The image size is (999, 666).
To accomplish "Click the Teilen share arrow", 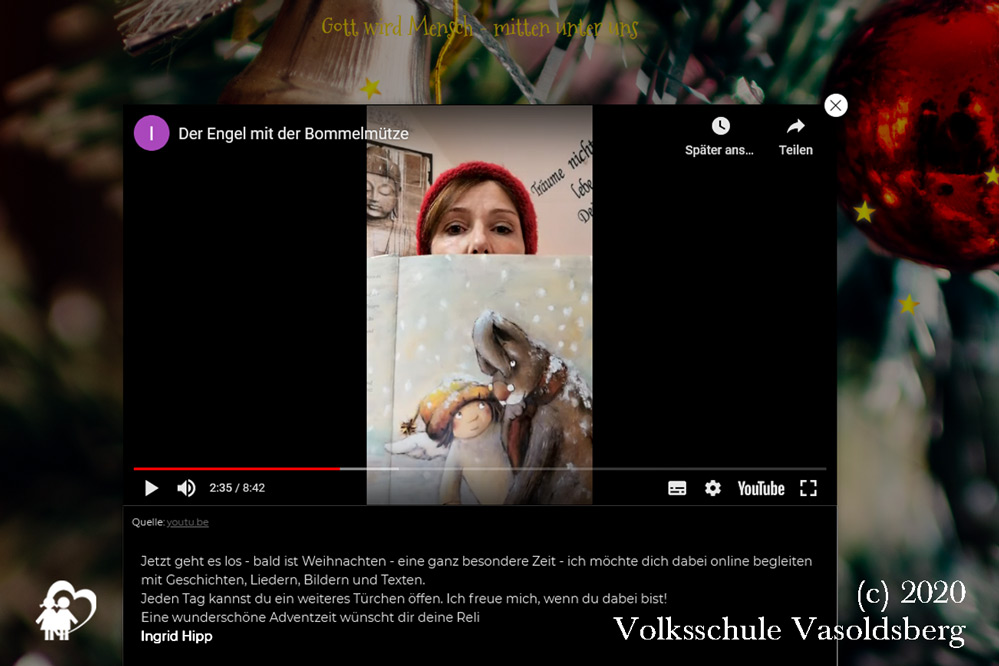I will click(796, 126).
